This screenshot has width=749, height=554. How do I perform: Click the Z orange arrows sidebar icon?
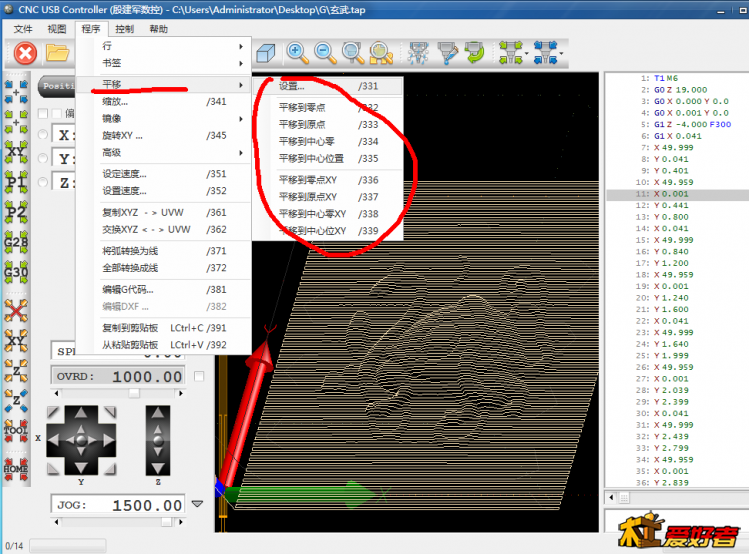click(16, 371)
